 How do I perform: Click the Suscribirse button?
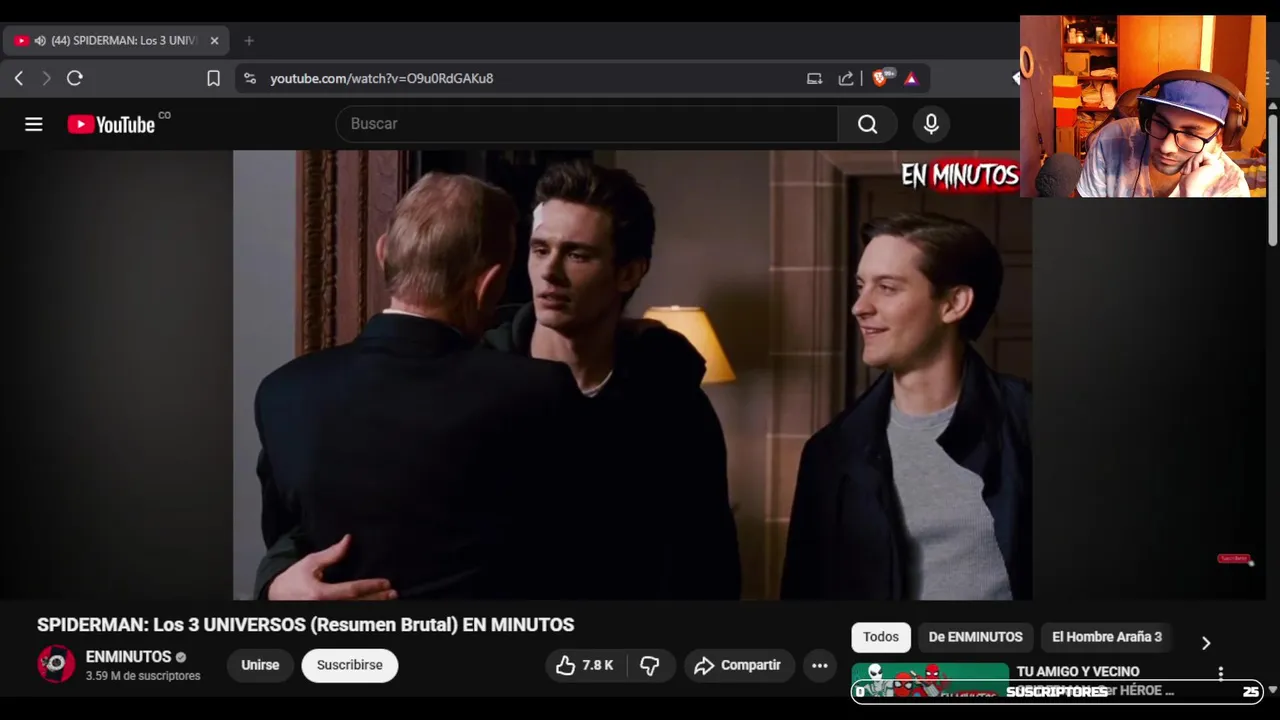pyautogui.click(x=350, y=665)
